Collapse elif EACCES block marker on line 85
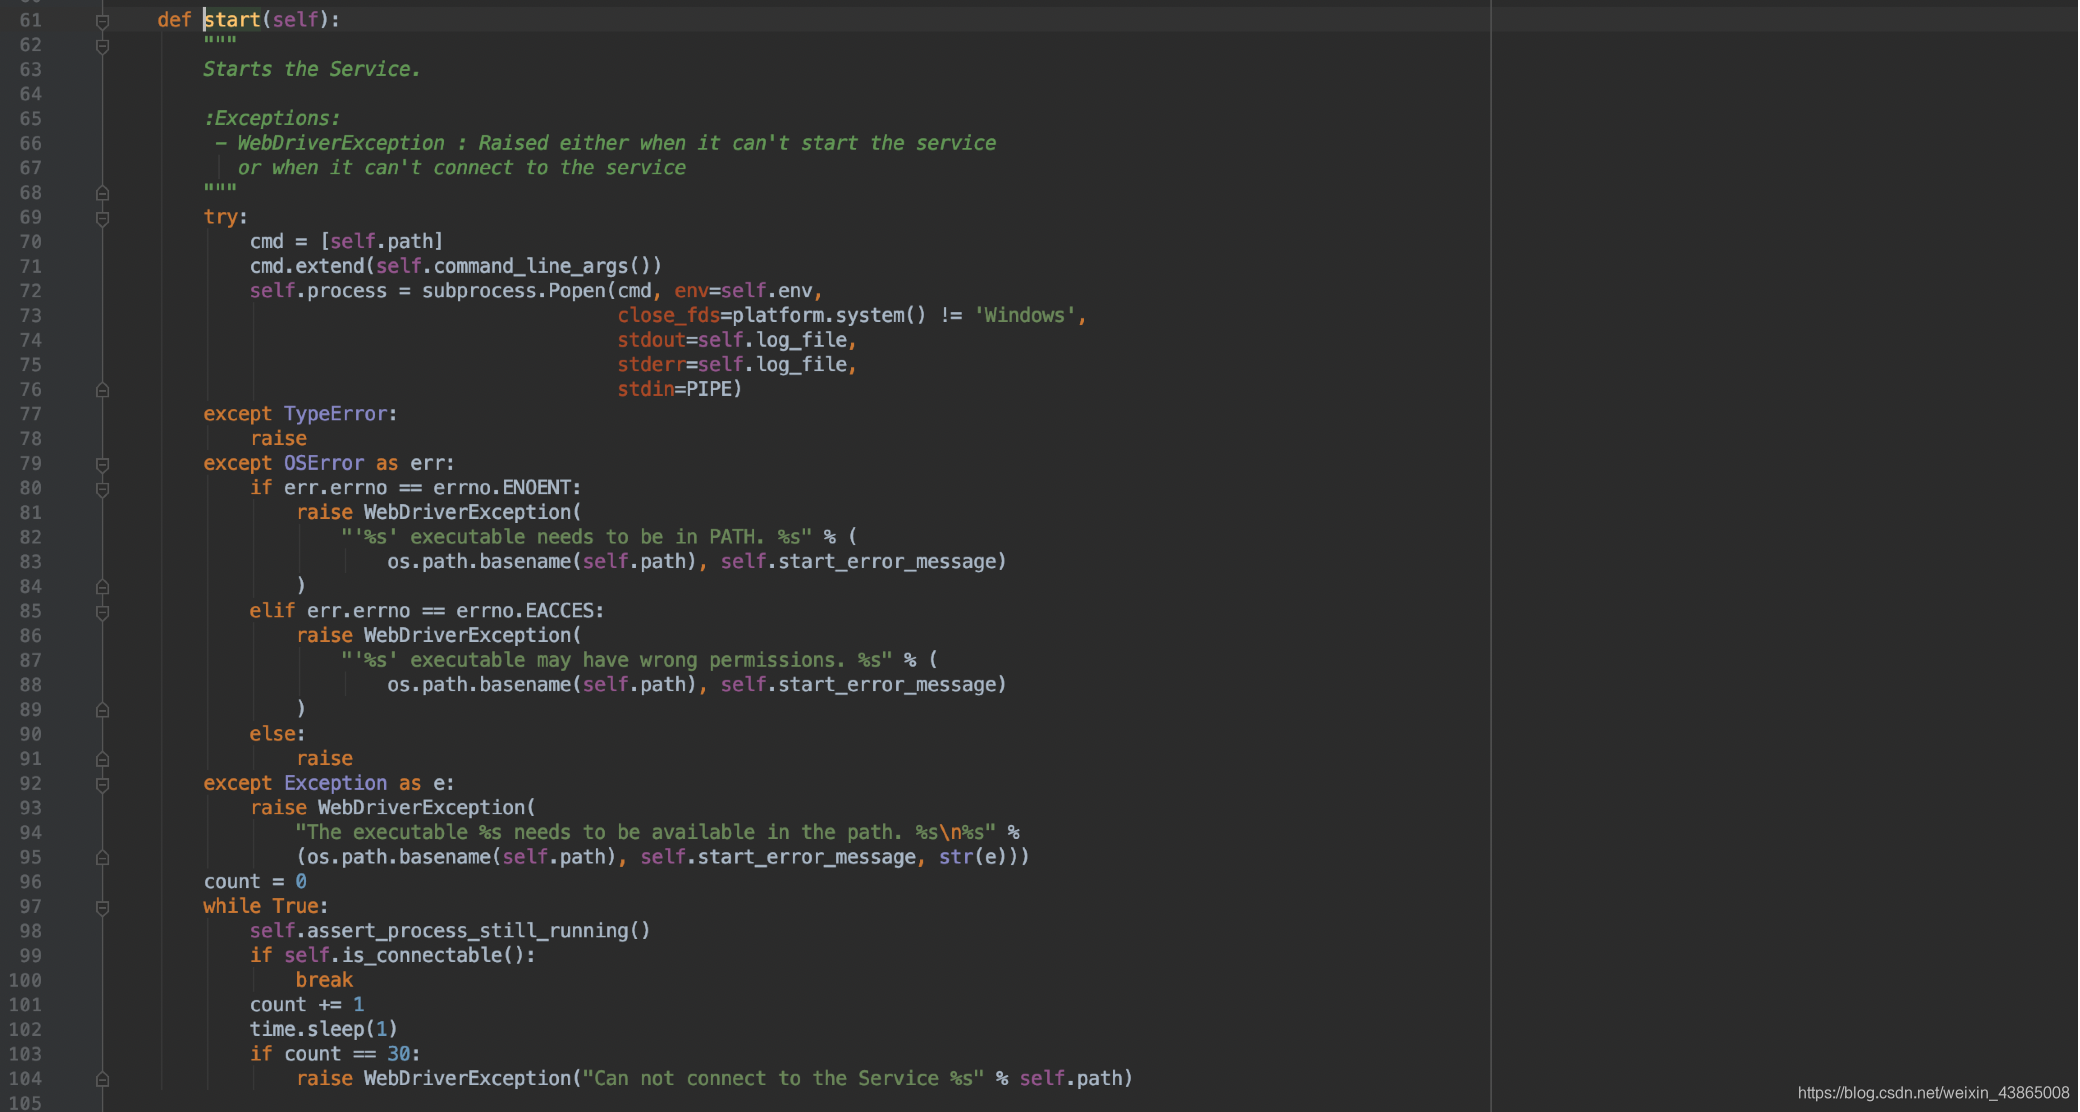The width and height of the screenshot is (2080, 1112). pos(102,611)
